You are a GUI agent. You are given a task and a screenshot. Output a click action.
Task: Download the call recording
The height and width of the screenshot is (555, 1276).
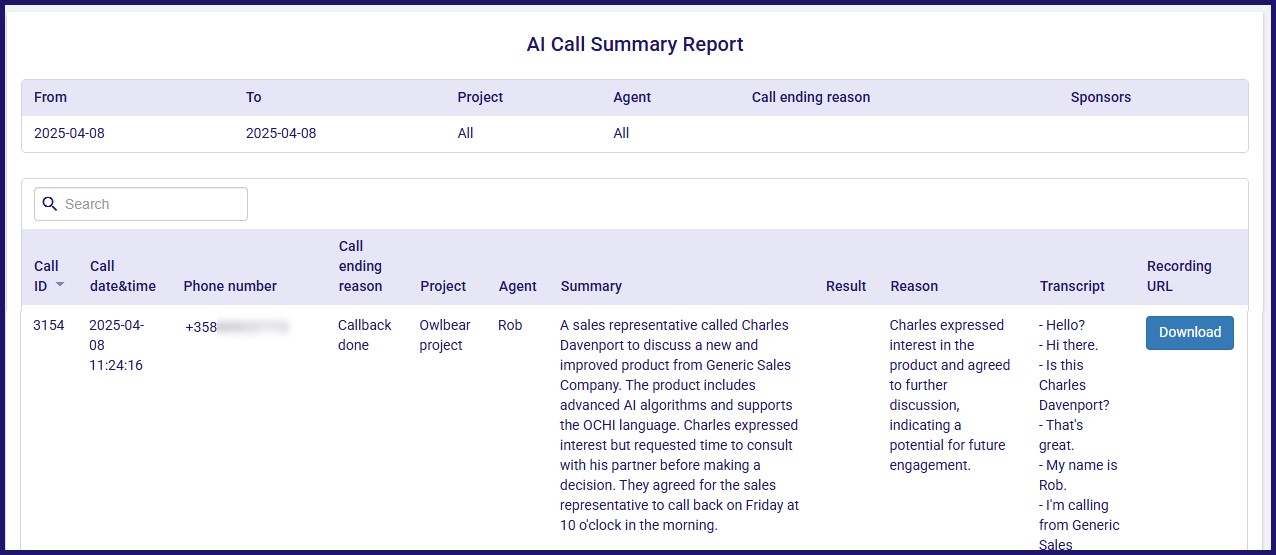[x=1190, y=333]
